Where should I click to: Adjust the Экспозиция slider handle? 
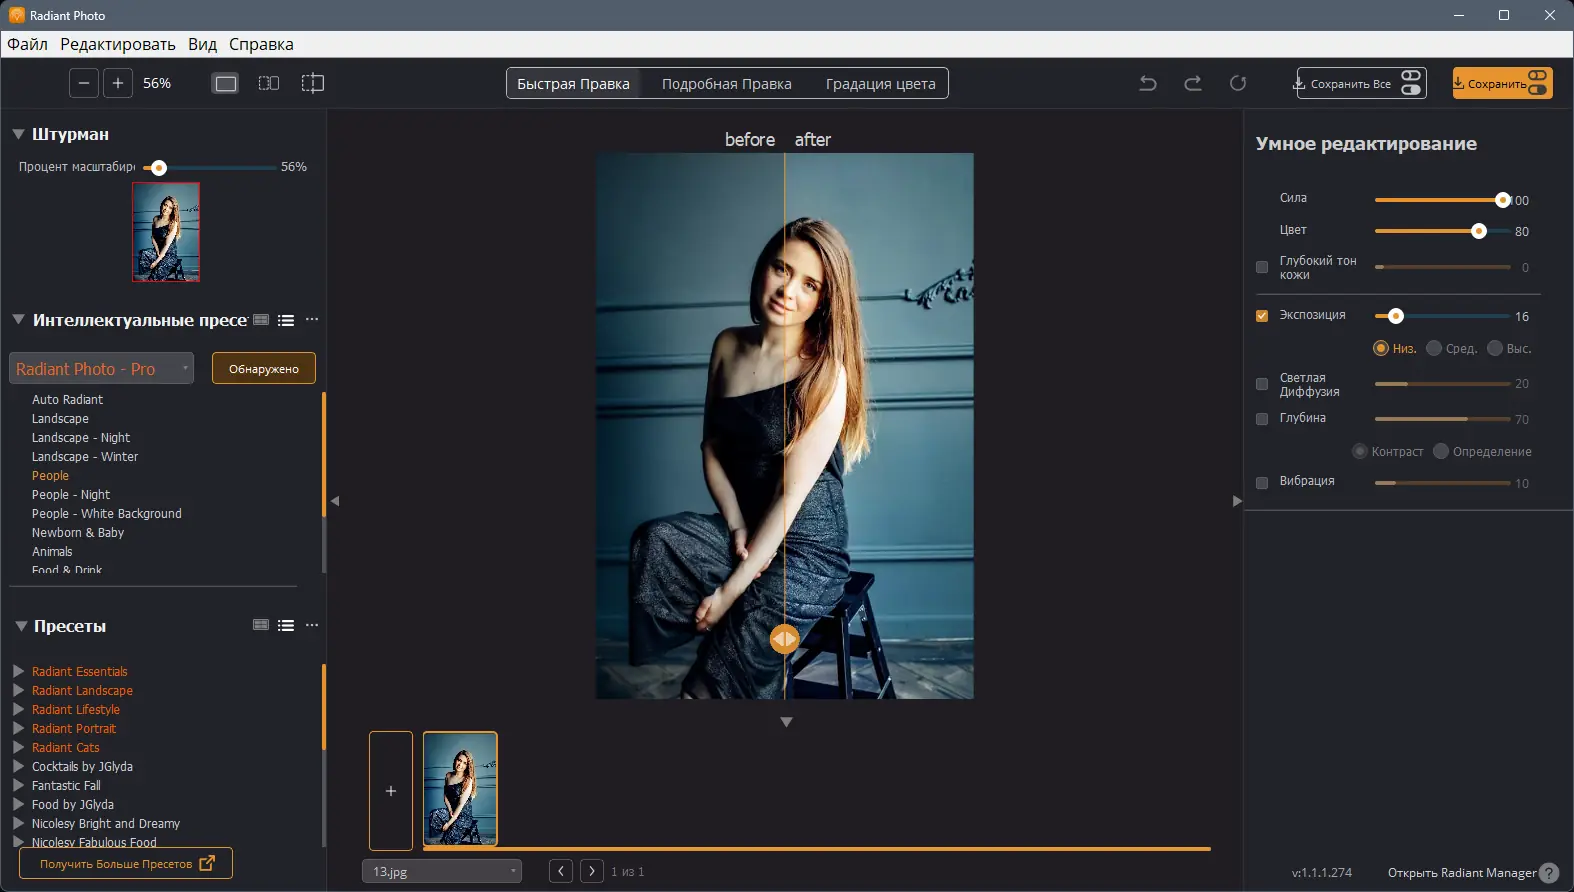tap(1396, 316)
